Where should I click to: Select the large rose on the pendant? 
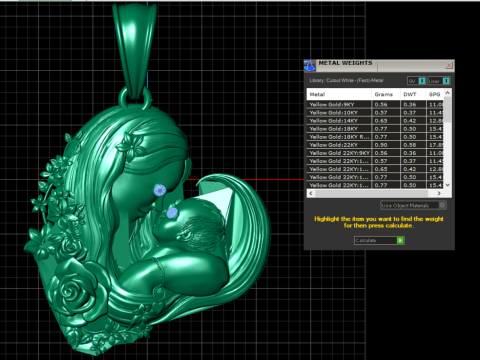tap(79, 293)
